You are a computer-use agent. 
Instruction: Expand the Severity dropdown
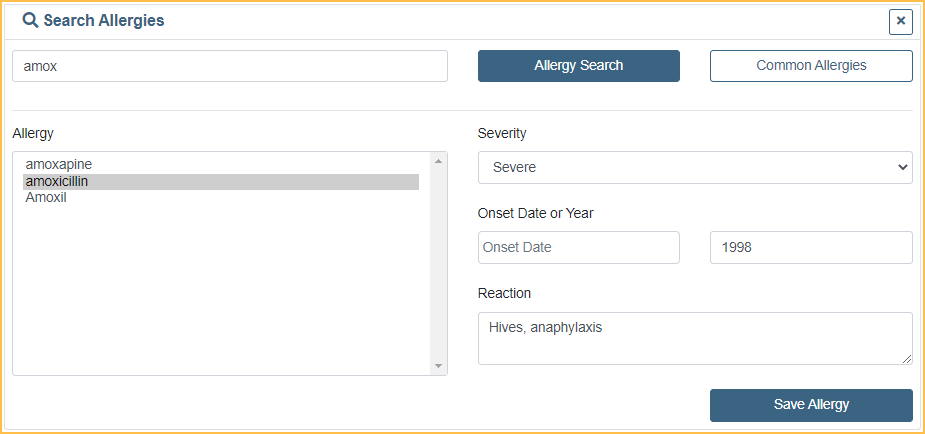pyautogui.click(x=695, y=168)
